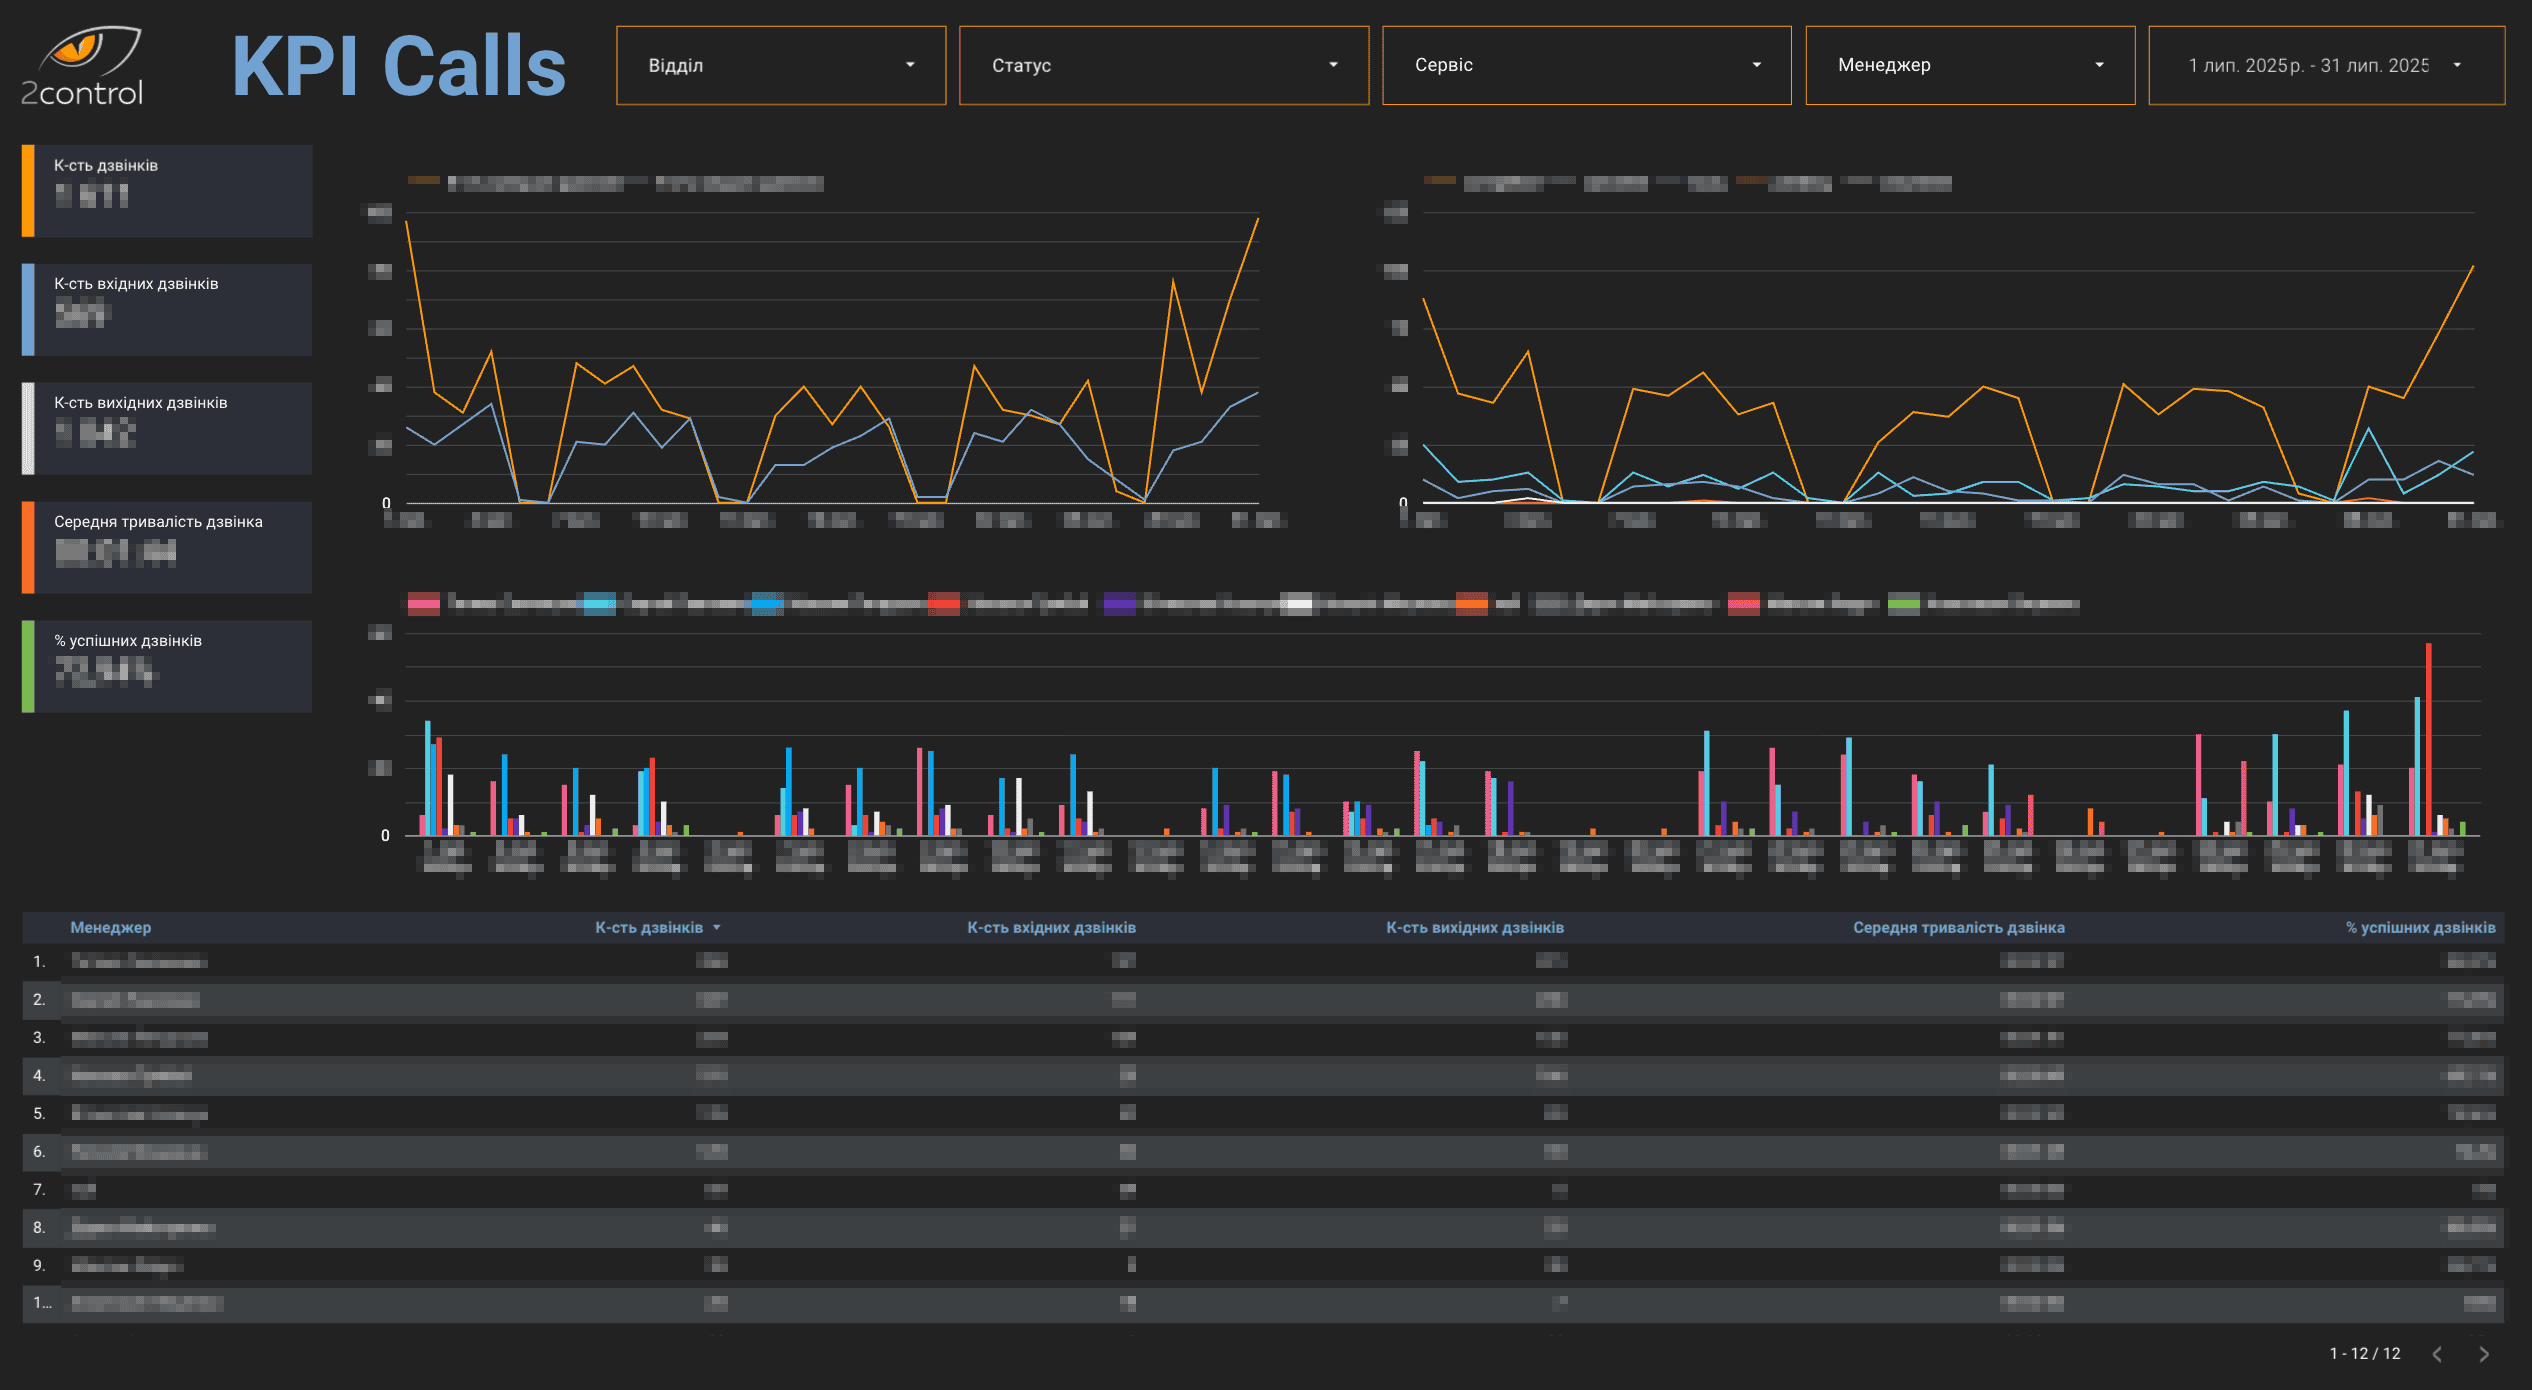Select the К-сть дзвінків scorecard
Viewport: 2532px width, 1390px height.
(167, 191)
